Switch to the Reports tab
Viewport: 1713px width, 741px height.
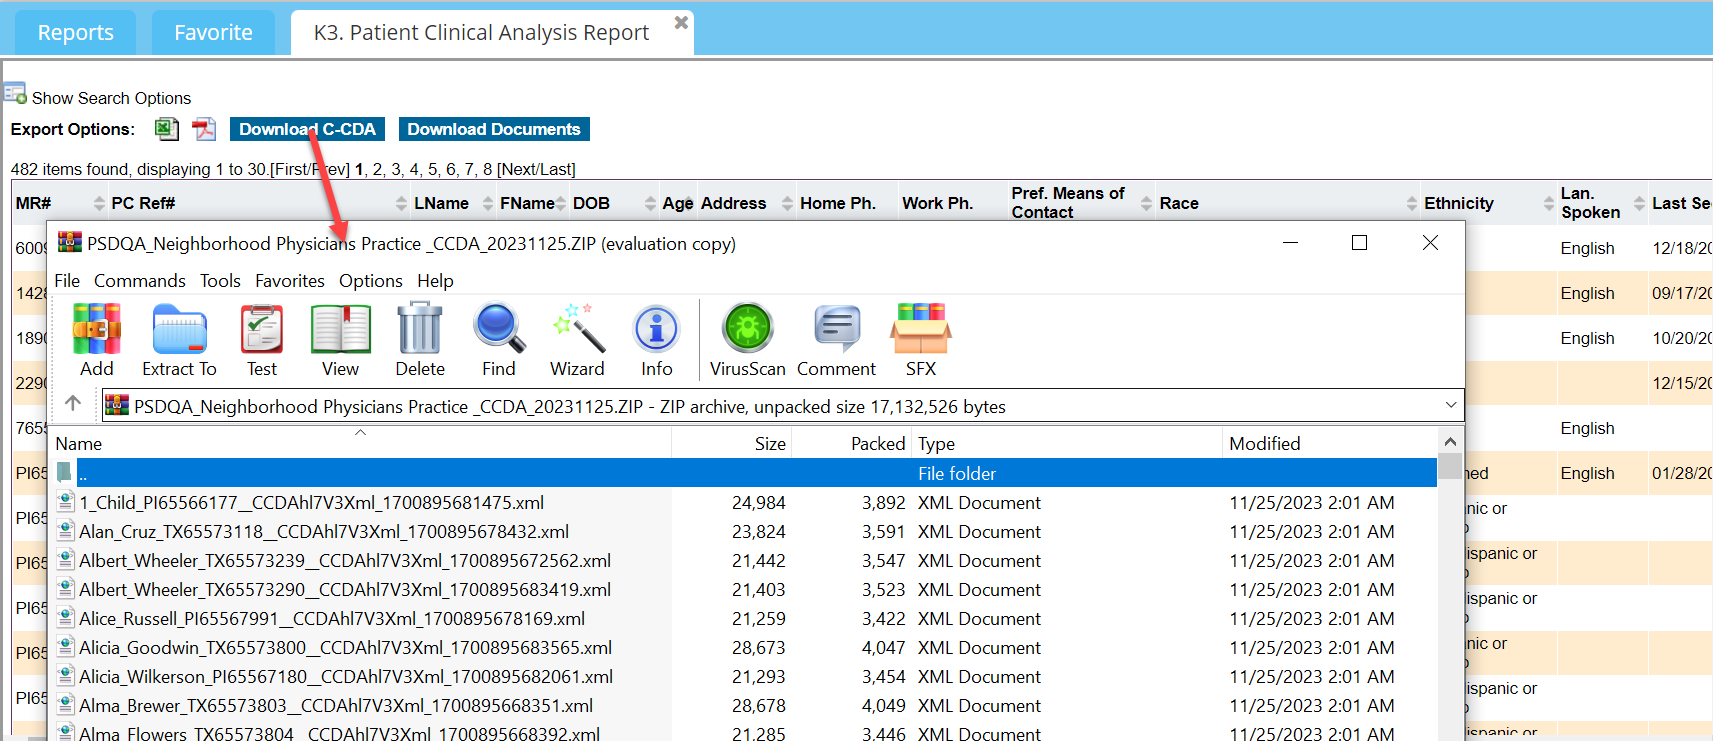[76, 33]
